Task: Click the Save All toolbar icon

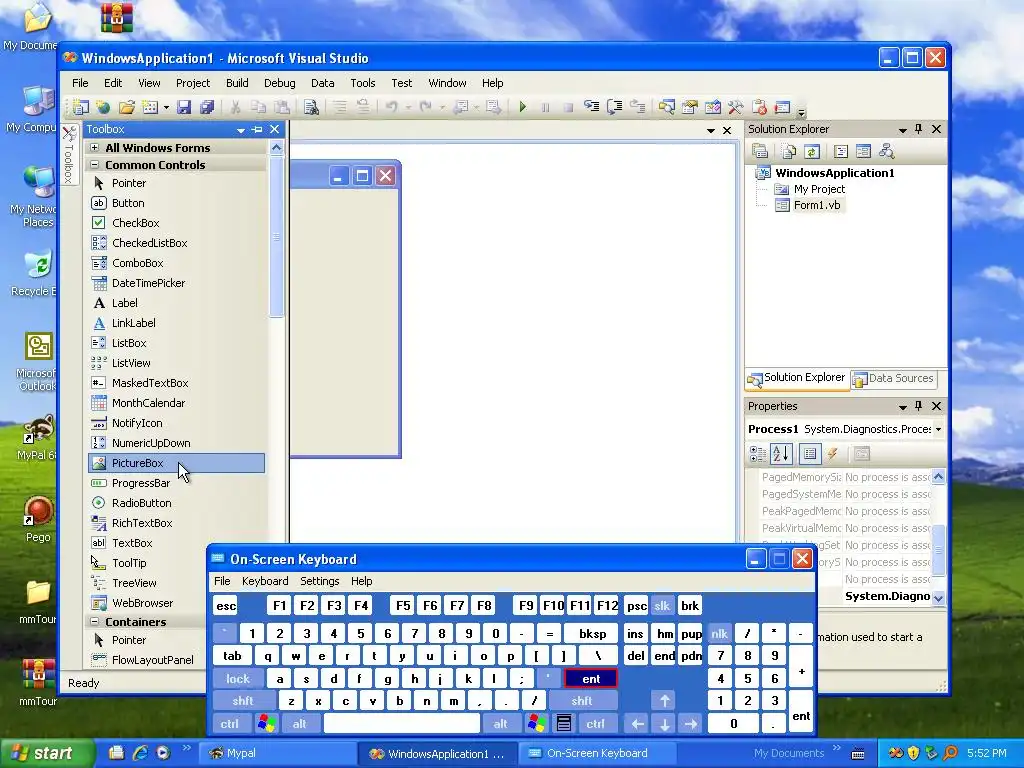Action: [x=207, y=106]
